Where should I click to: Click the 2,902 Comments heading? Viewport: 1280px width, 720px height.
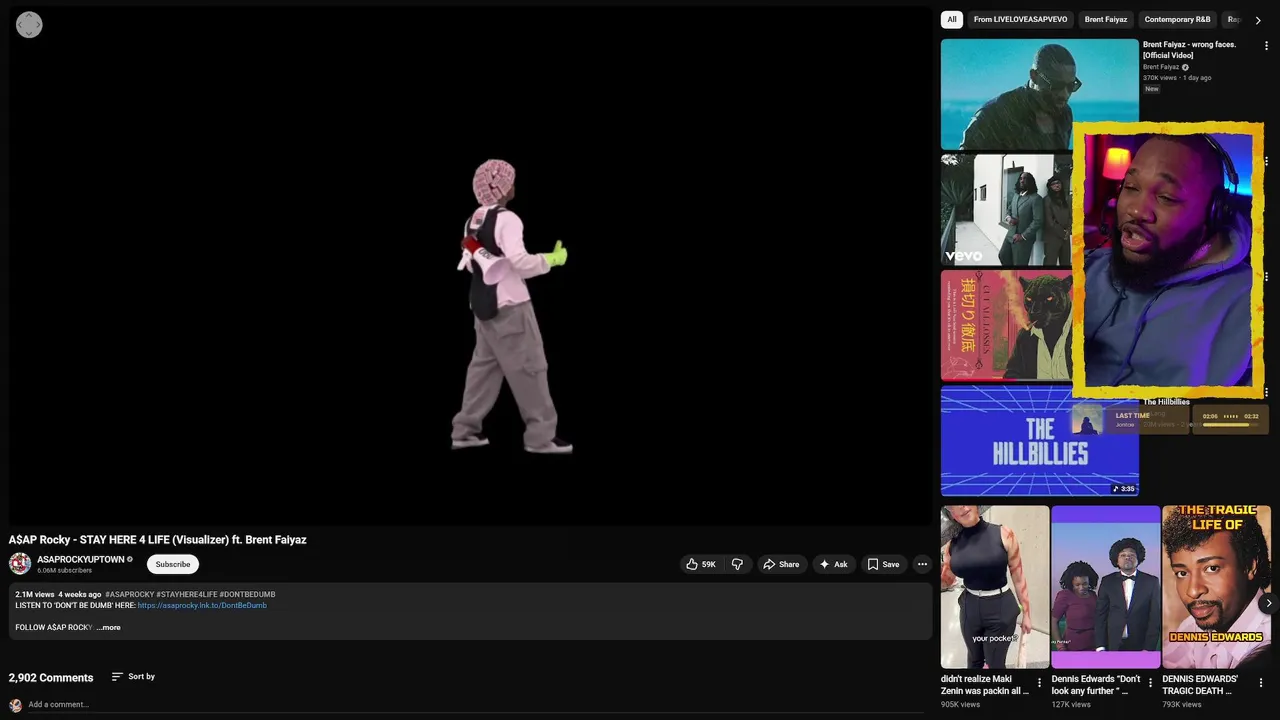click(51, 678)
